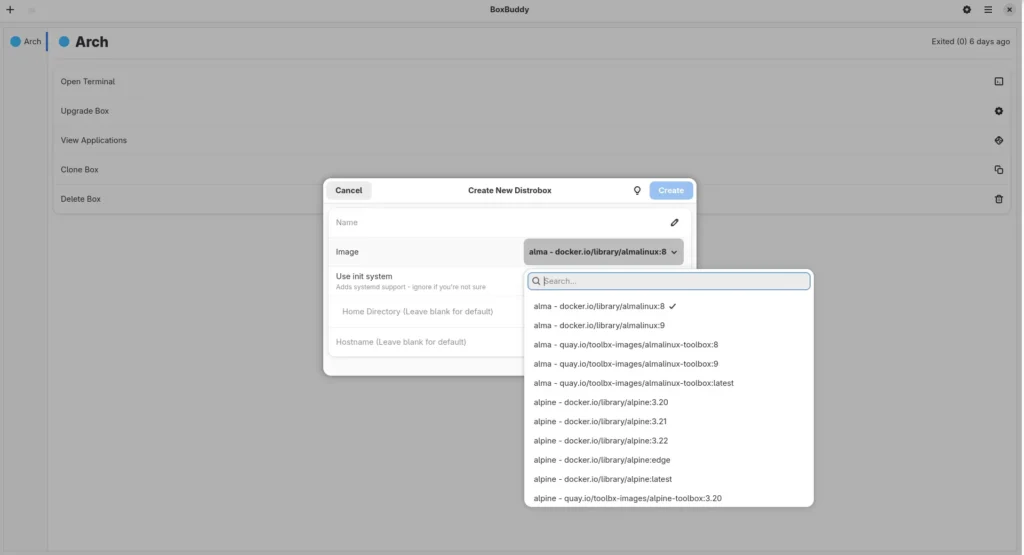1024x555 pixels.
Task: Pick alpine docker.io/library/alpine:latest
Action: click(669, 479)
